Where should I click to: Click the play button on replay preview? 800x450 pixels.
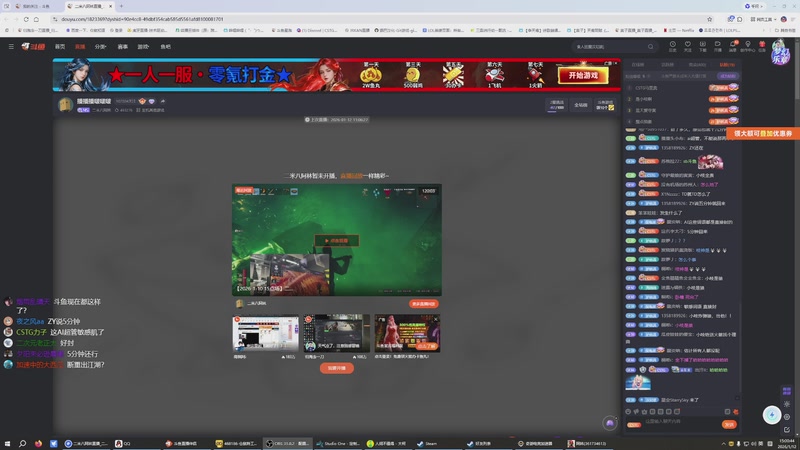coord(336,240)
